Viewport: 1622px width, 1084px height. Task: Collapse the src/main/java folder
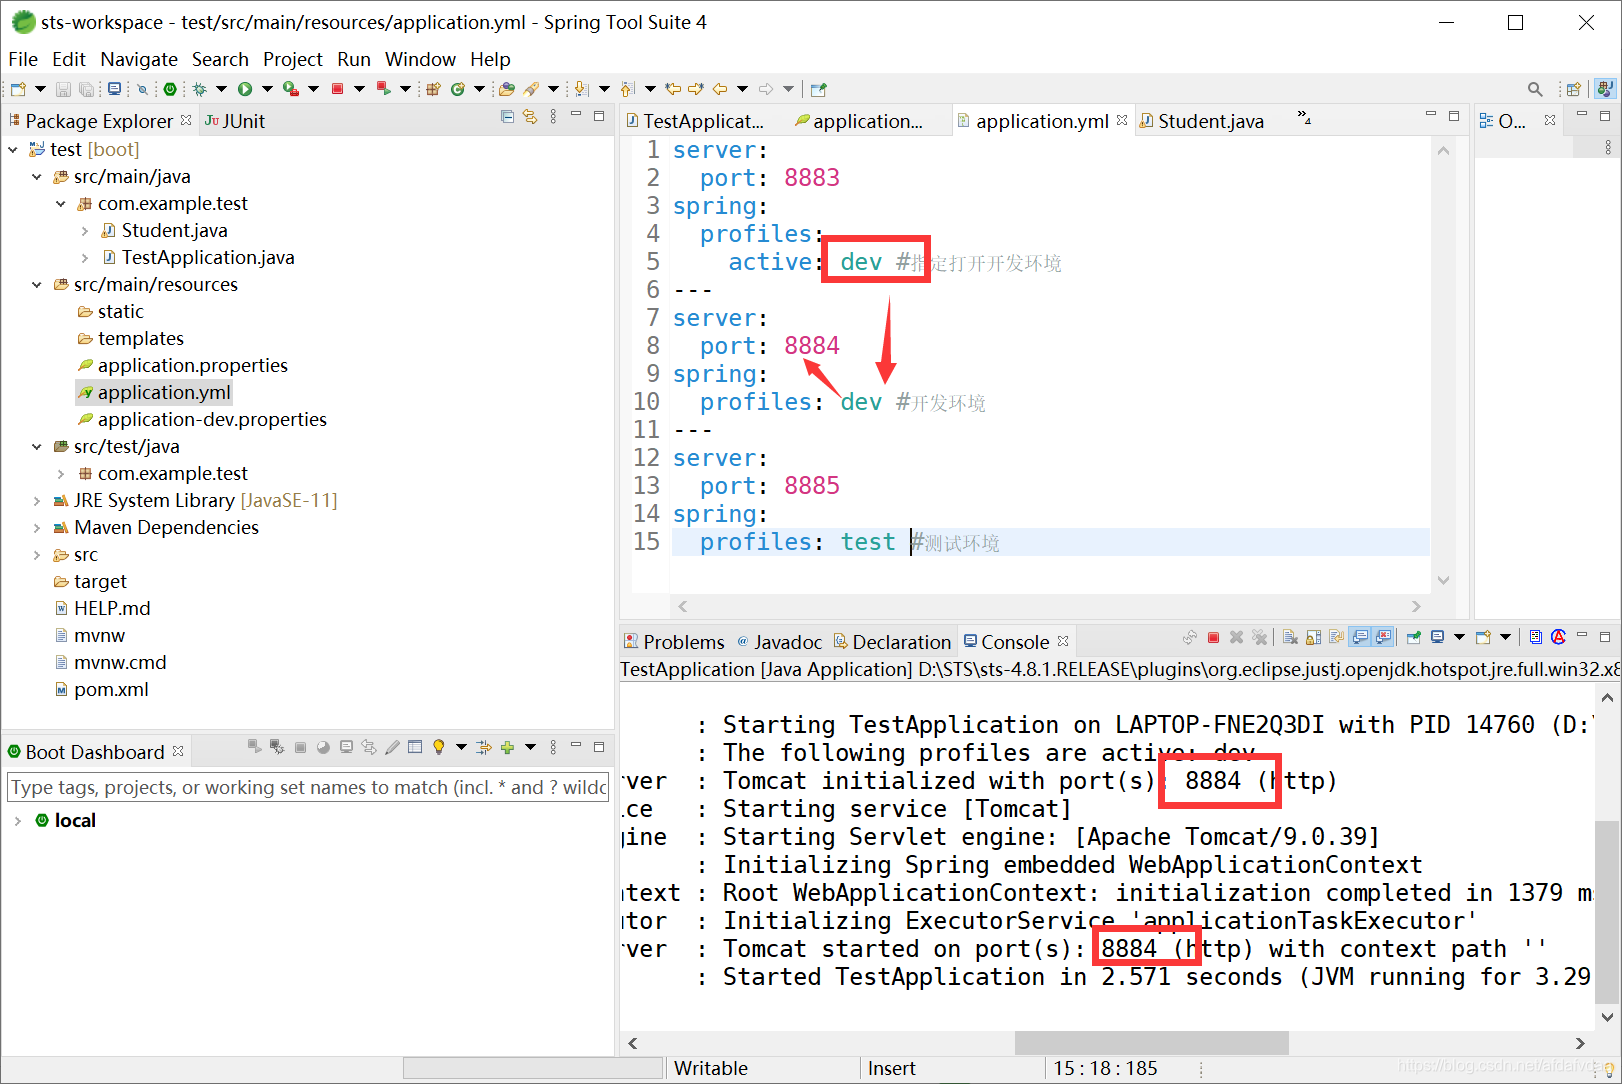(37, 176)
